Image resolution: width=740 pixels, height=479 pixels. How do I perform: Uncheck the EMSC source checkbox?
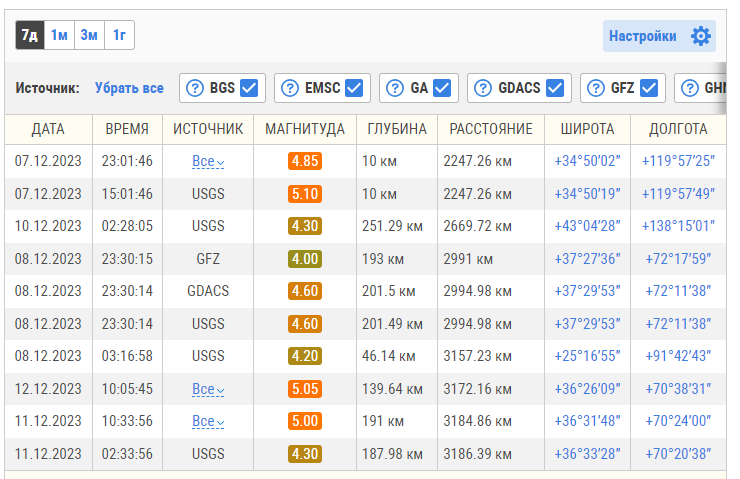pyautogui.click(x=354, y=88)
